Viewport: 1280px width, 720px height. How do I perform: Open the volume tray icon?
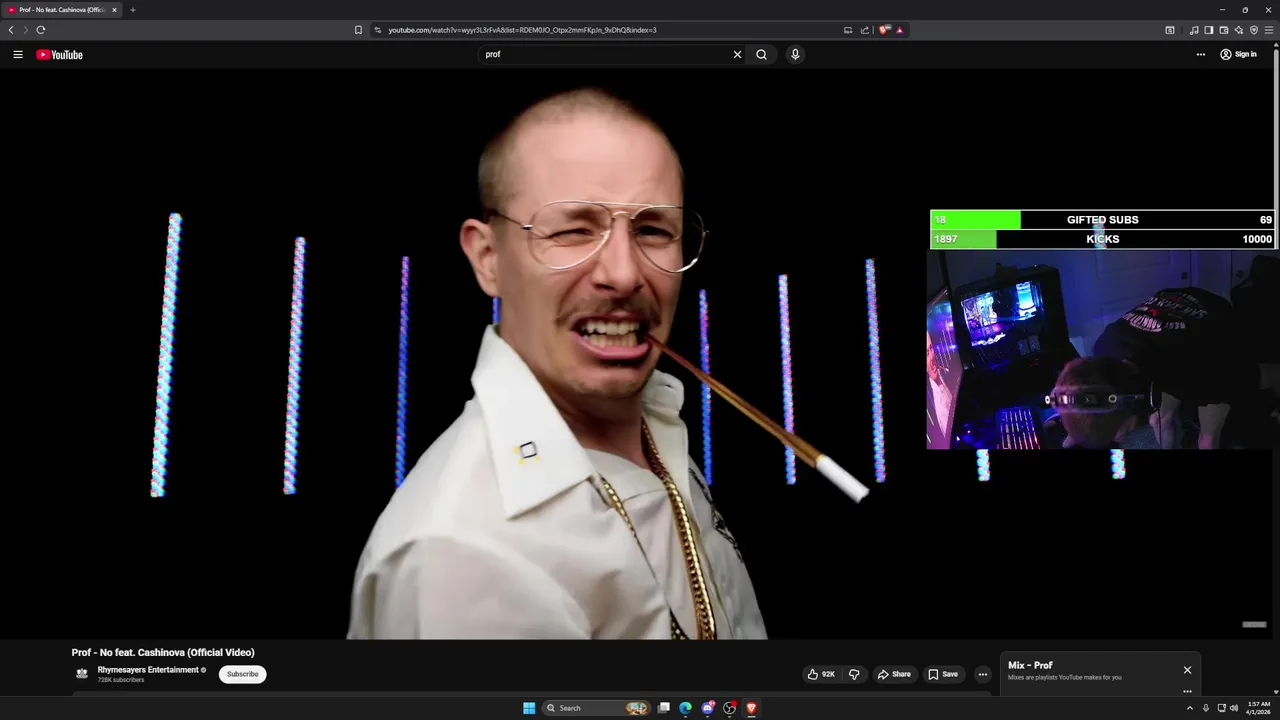pyautogui.click(x=1234, y=708)
